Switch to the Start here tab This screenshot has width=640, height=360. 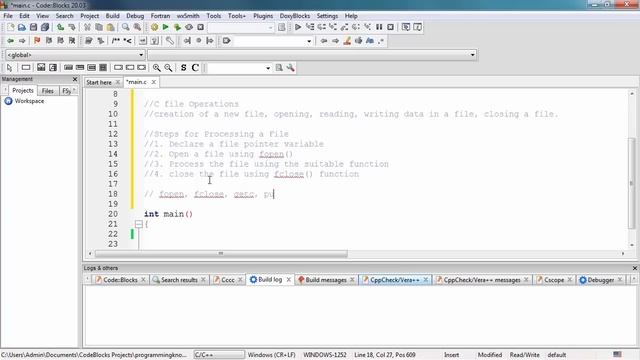(99, 82)
